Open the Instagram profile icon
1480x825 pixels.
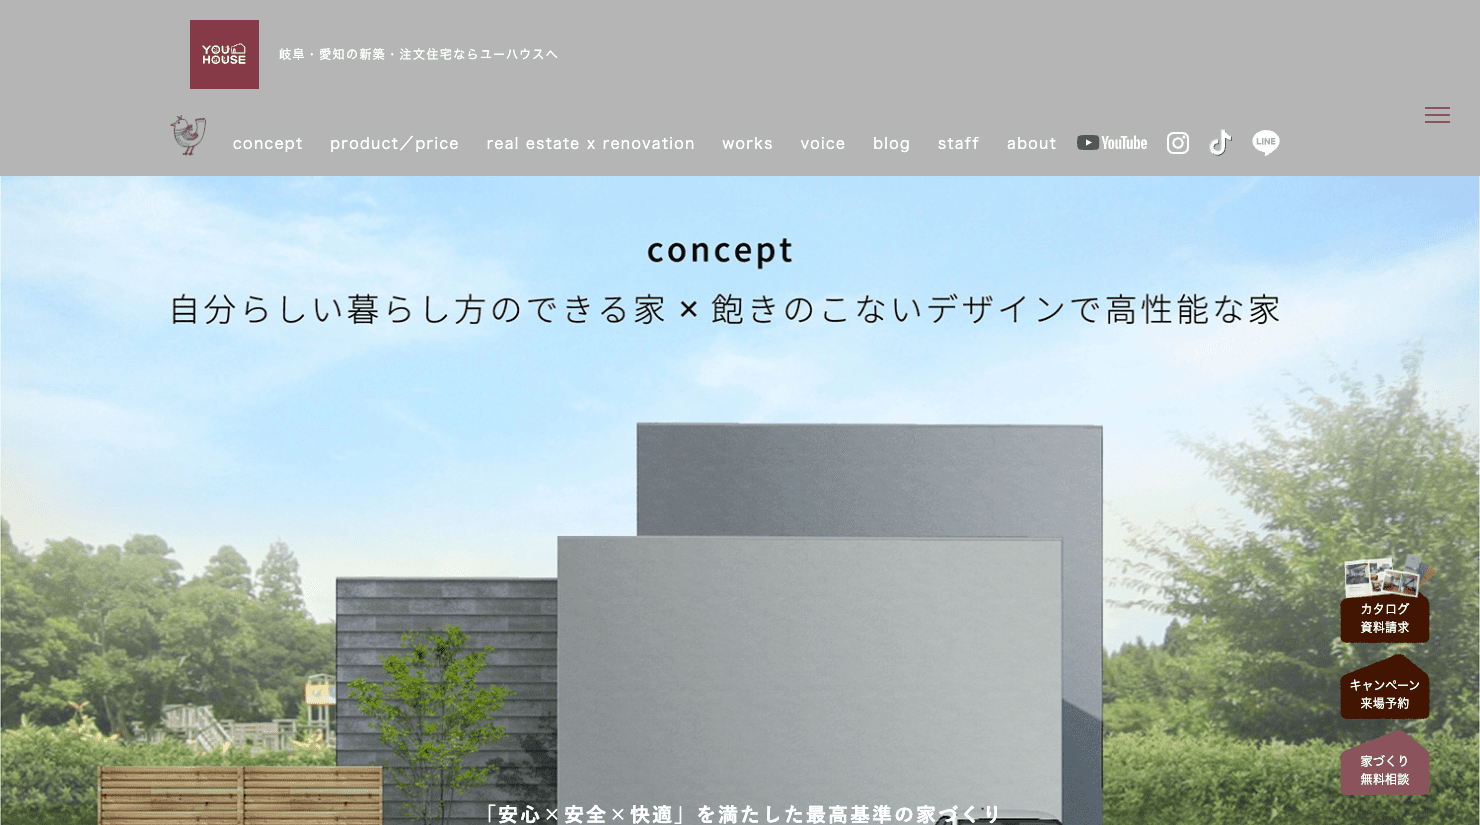1178,143
